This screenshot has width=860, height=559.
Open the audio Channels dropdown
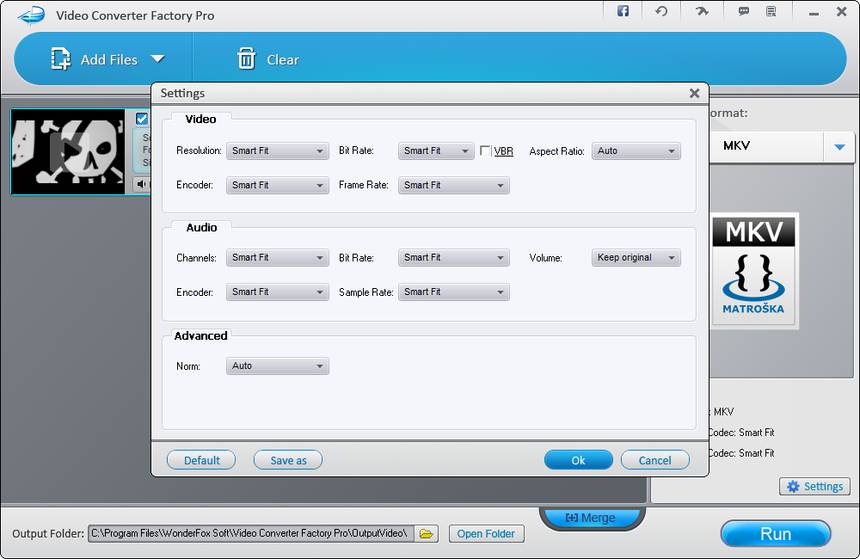278,258
